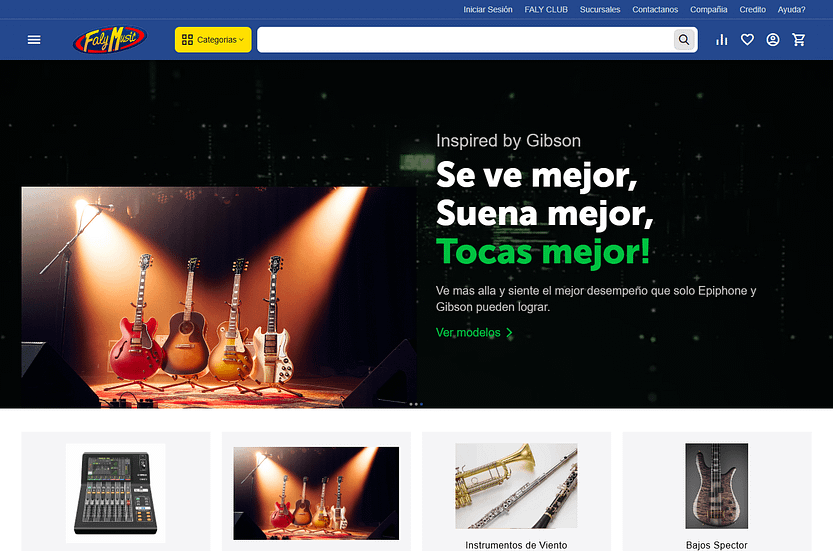Select the Bajos Spector bass thumbnail
The width and height of the screenshot is (833, 551).
tap(716, 486)
